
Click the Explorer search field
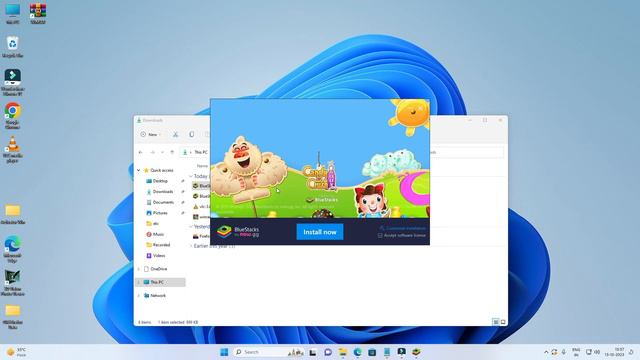pos(467,152)
